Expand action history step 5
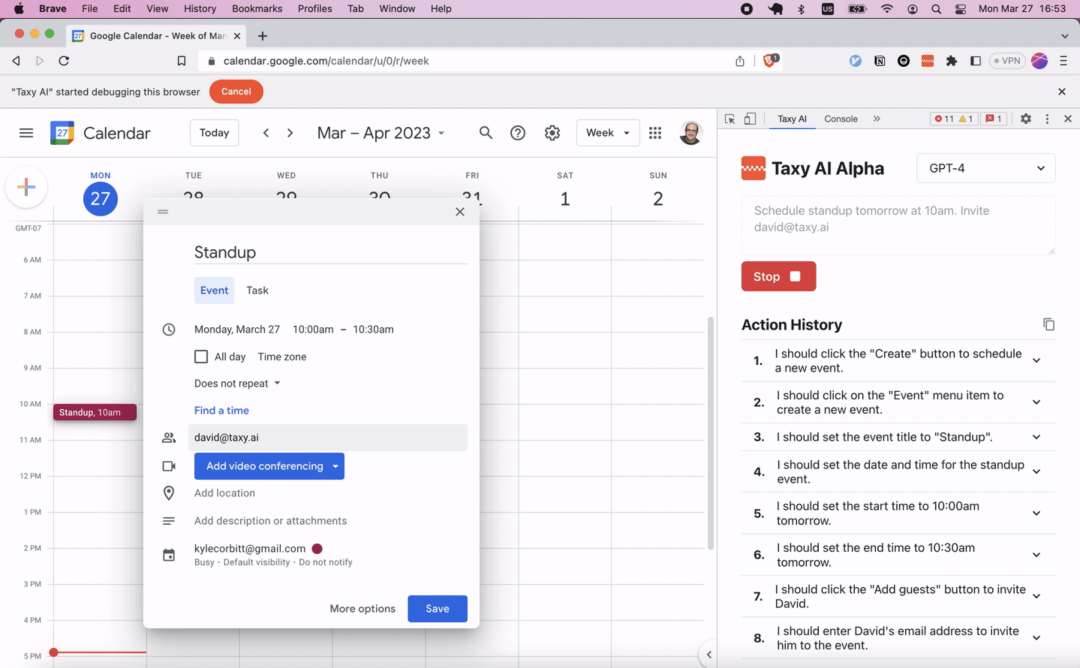This screenshot has height=668, width=1080. (x=1036, y=514)
